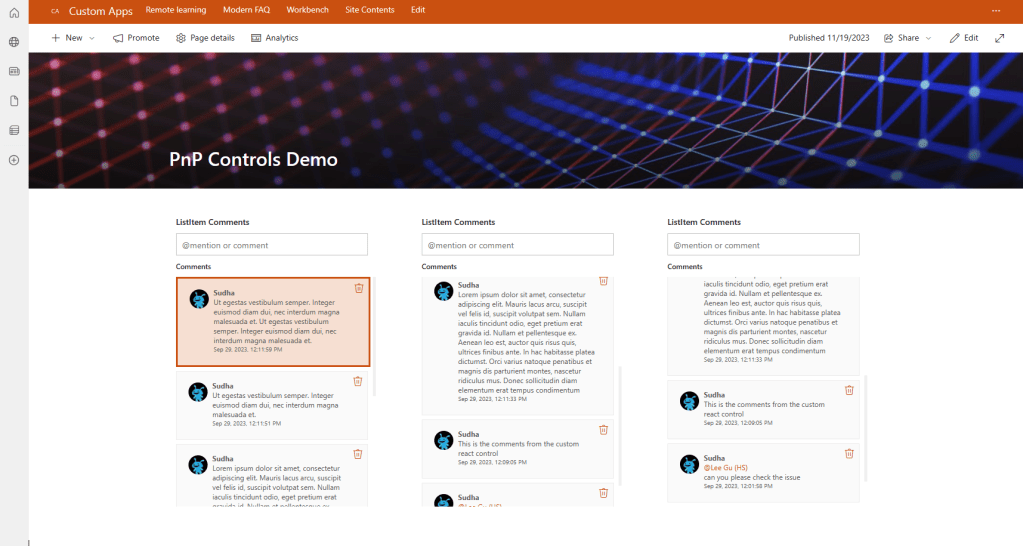Click the @Lee Gu (HS) mention link
The image size is (1023, 546).
(x=725, y=468)
